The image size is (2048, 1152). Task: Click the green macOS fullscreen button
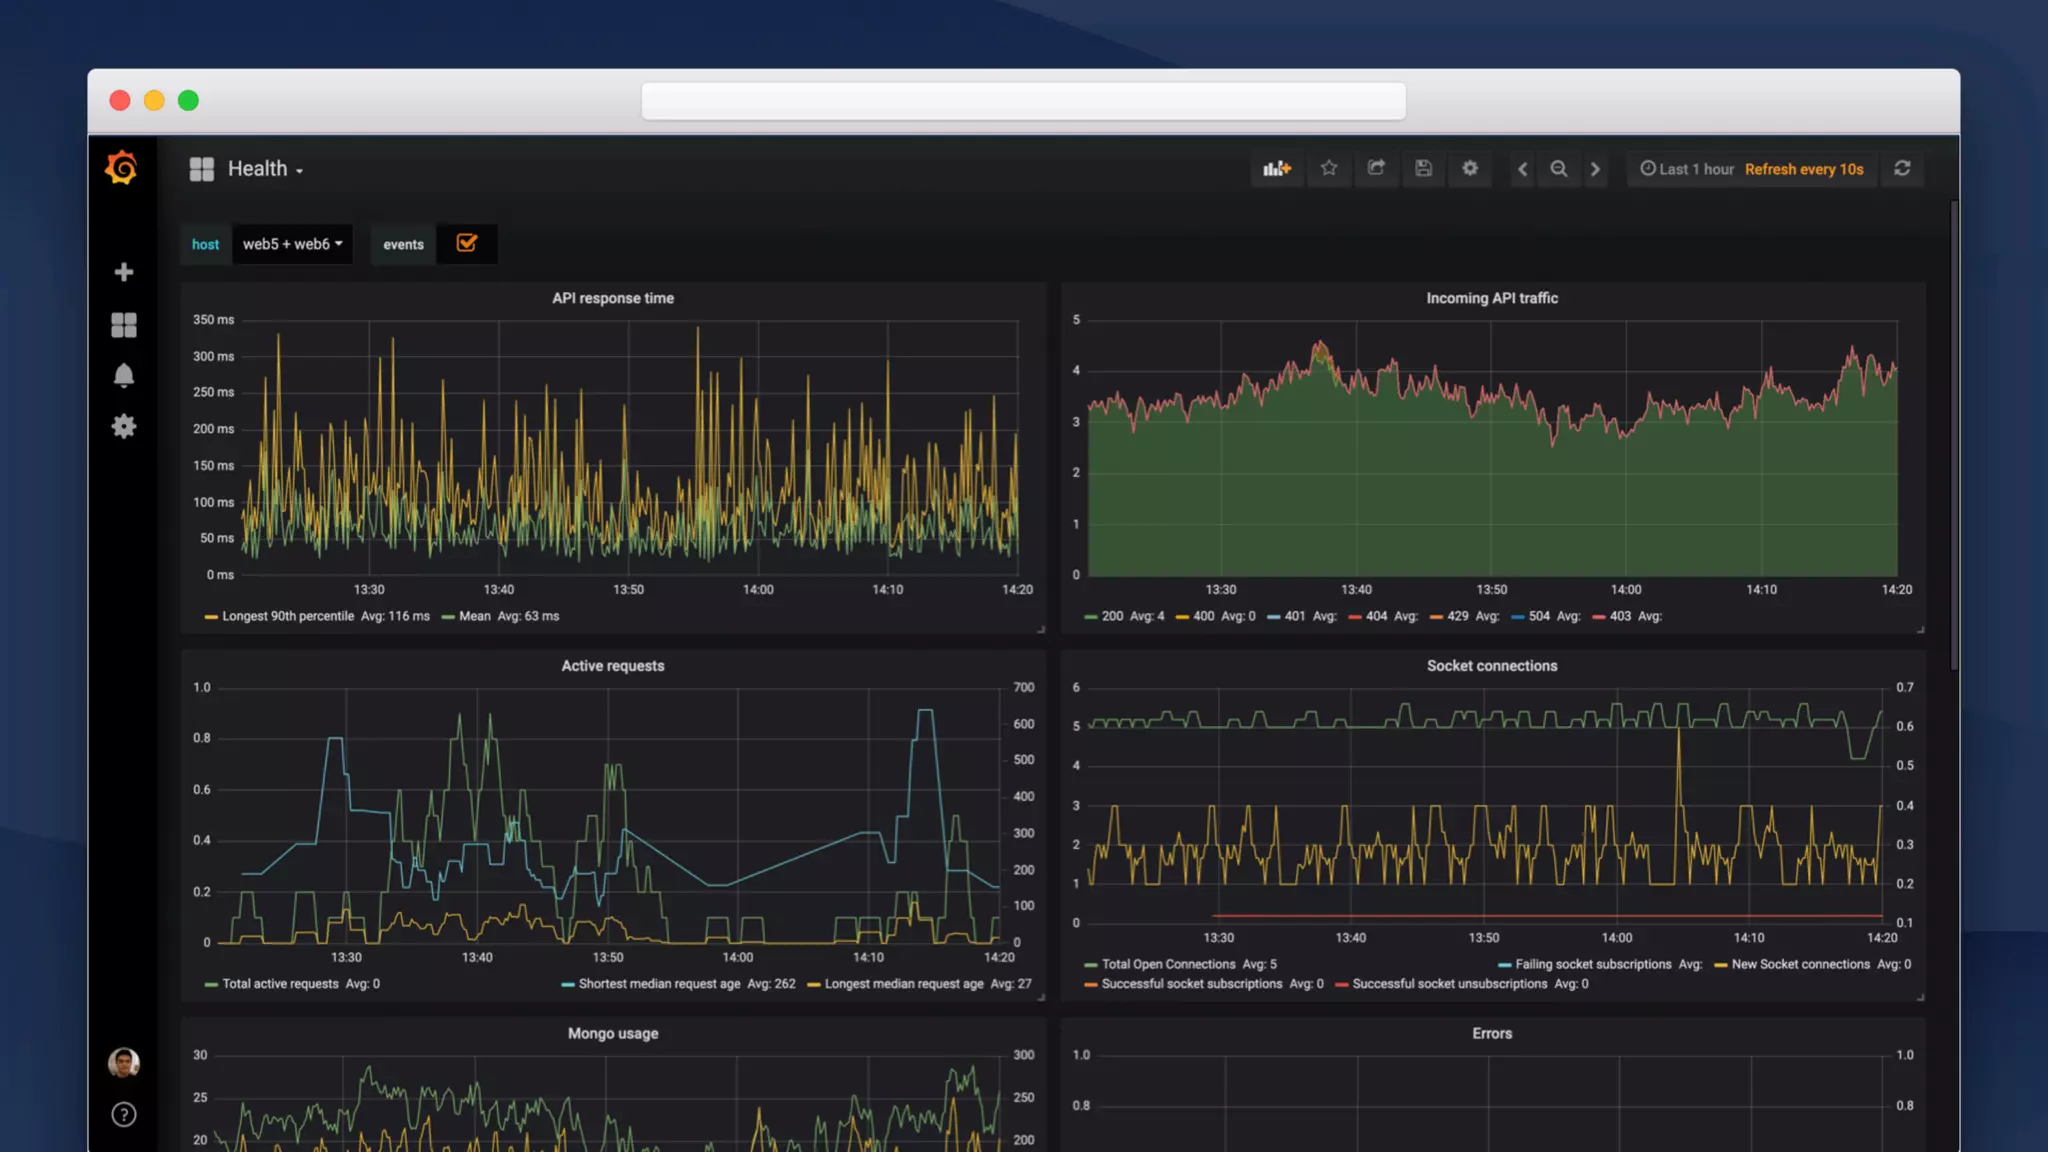click(188, 100)
